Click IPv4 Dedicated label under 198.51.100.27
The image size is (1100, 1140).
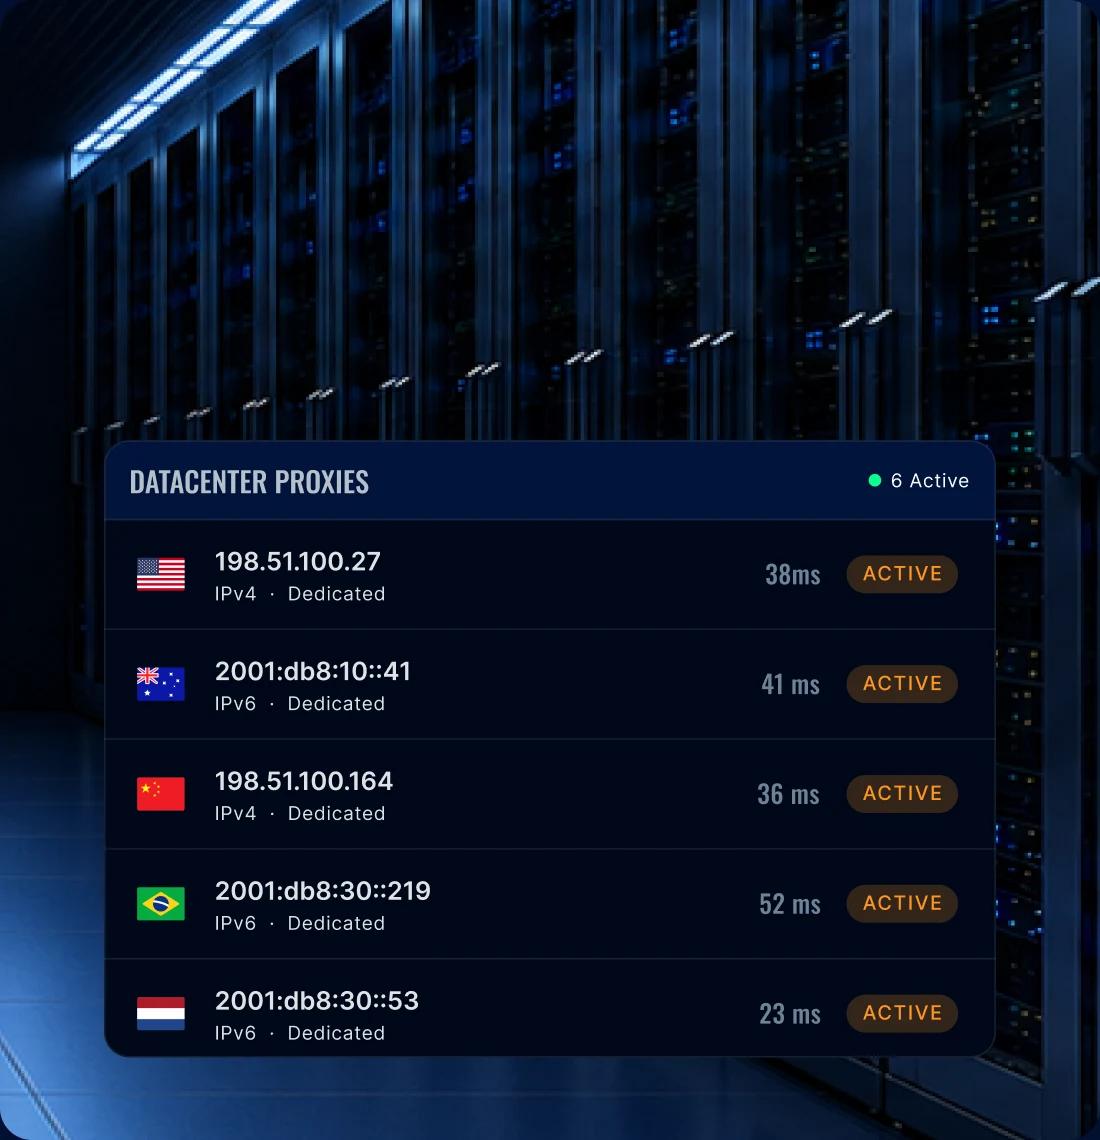tap(300, 594)
